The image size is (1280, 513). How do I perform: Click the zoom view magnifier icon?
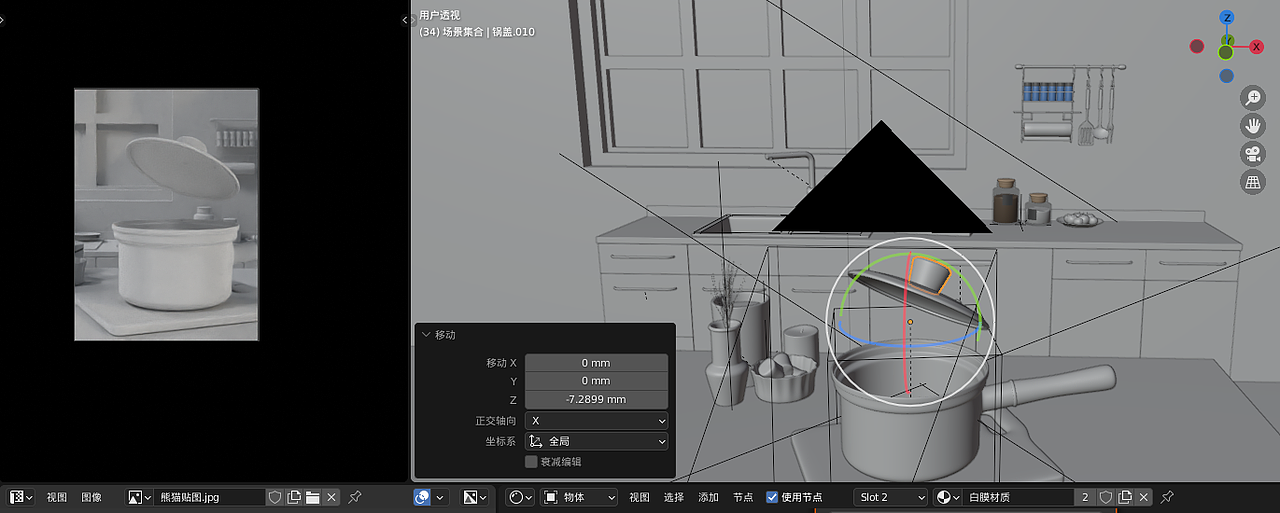(x=1253, y=98)
